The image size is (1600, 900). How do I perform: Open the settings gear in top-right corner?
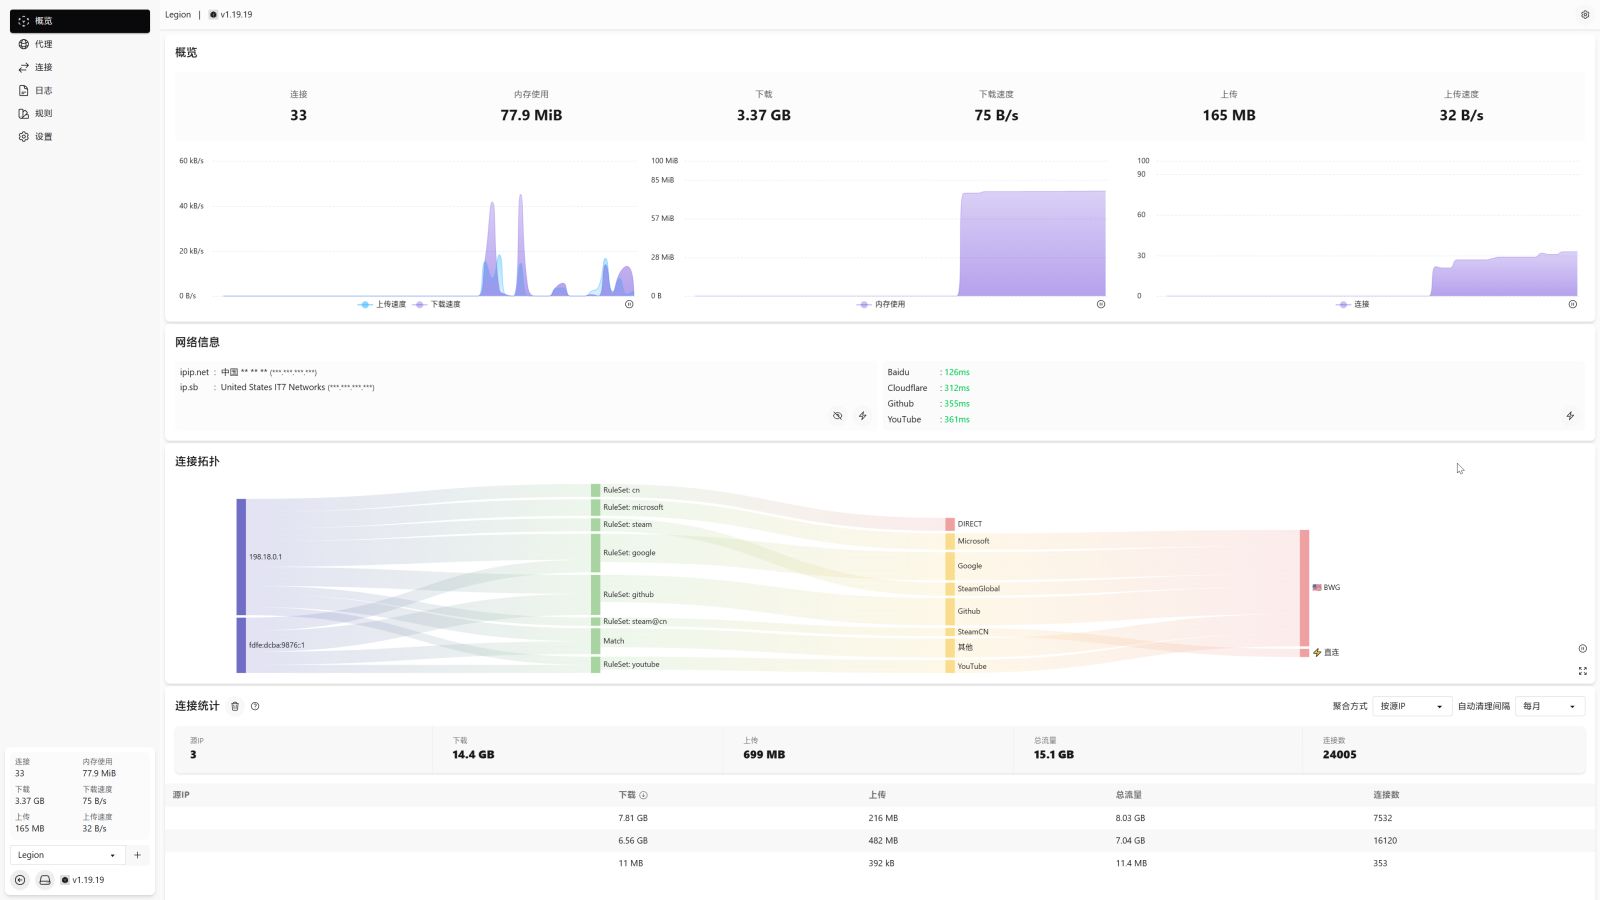pos(1584,15)
